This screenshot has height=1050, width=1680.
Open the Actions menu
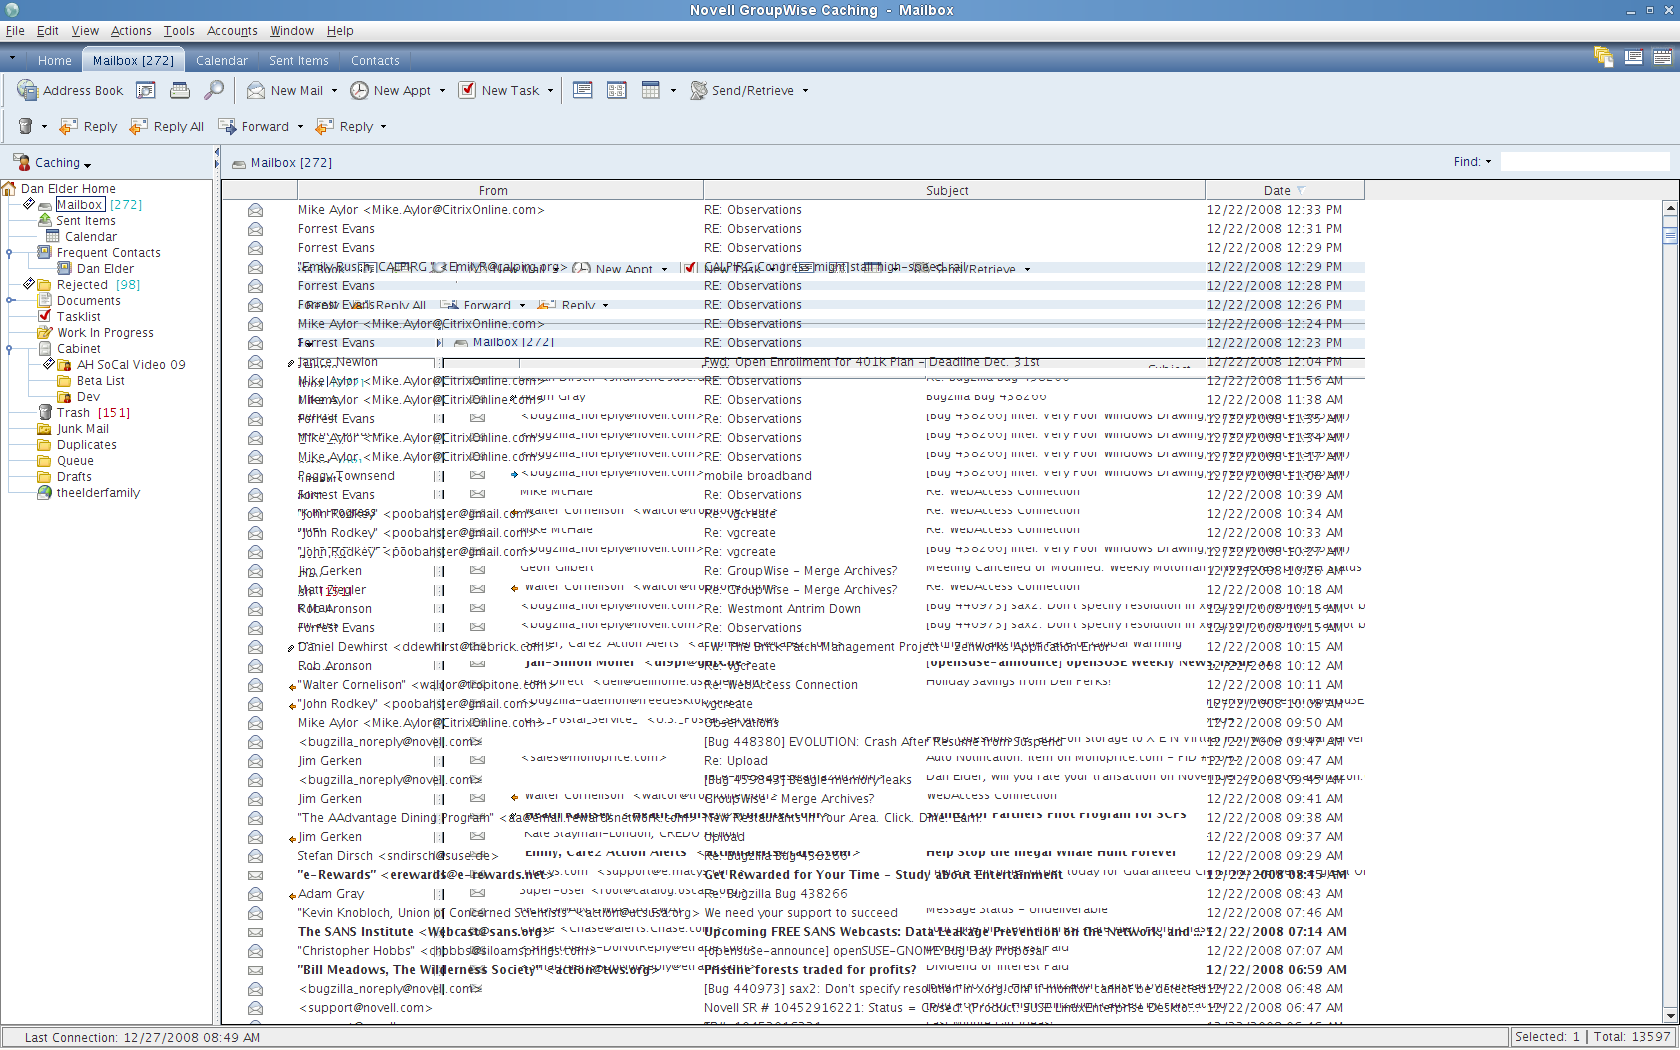(x=131, y=31)
